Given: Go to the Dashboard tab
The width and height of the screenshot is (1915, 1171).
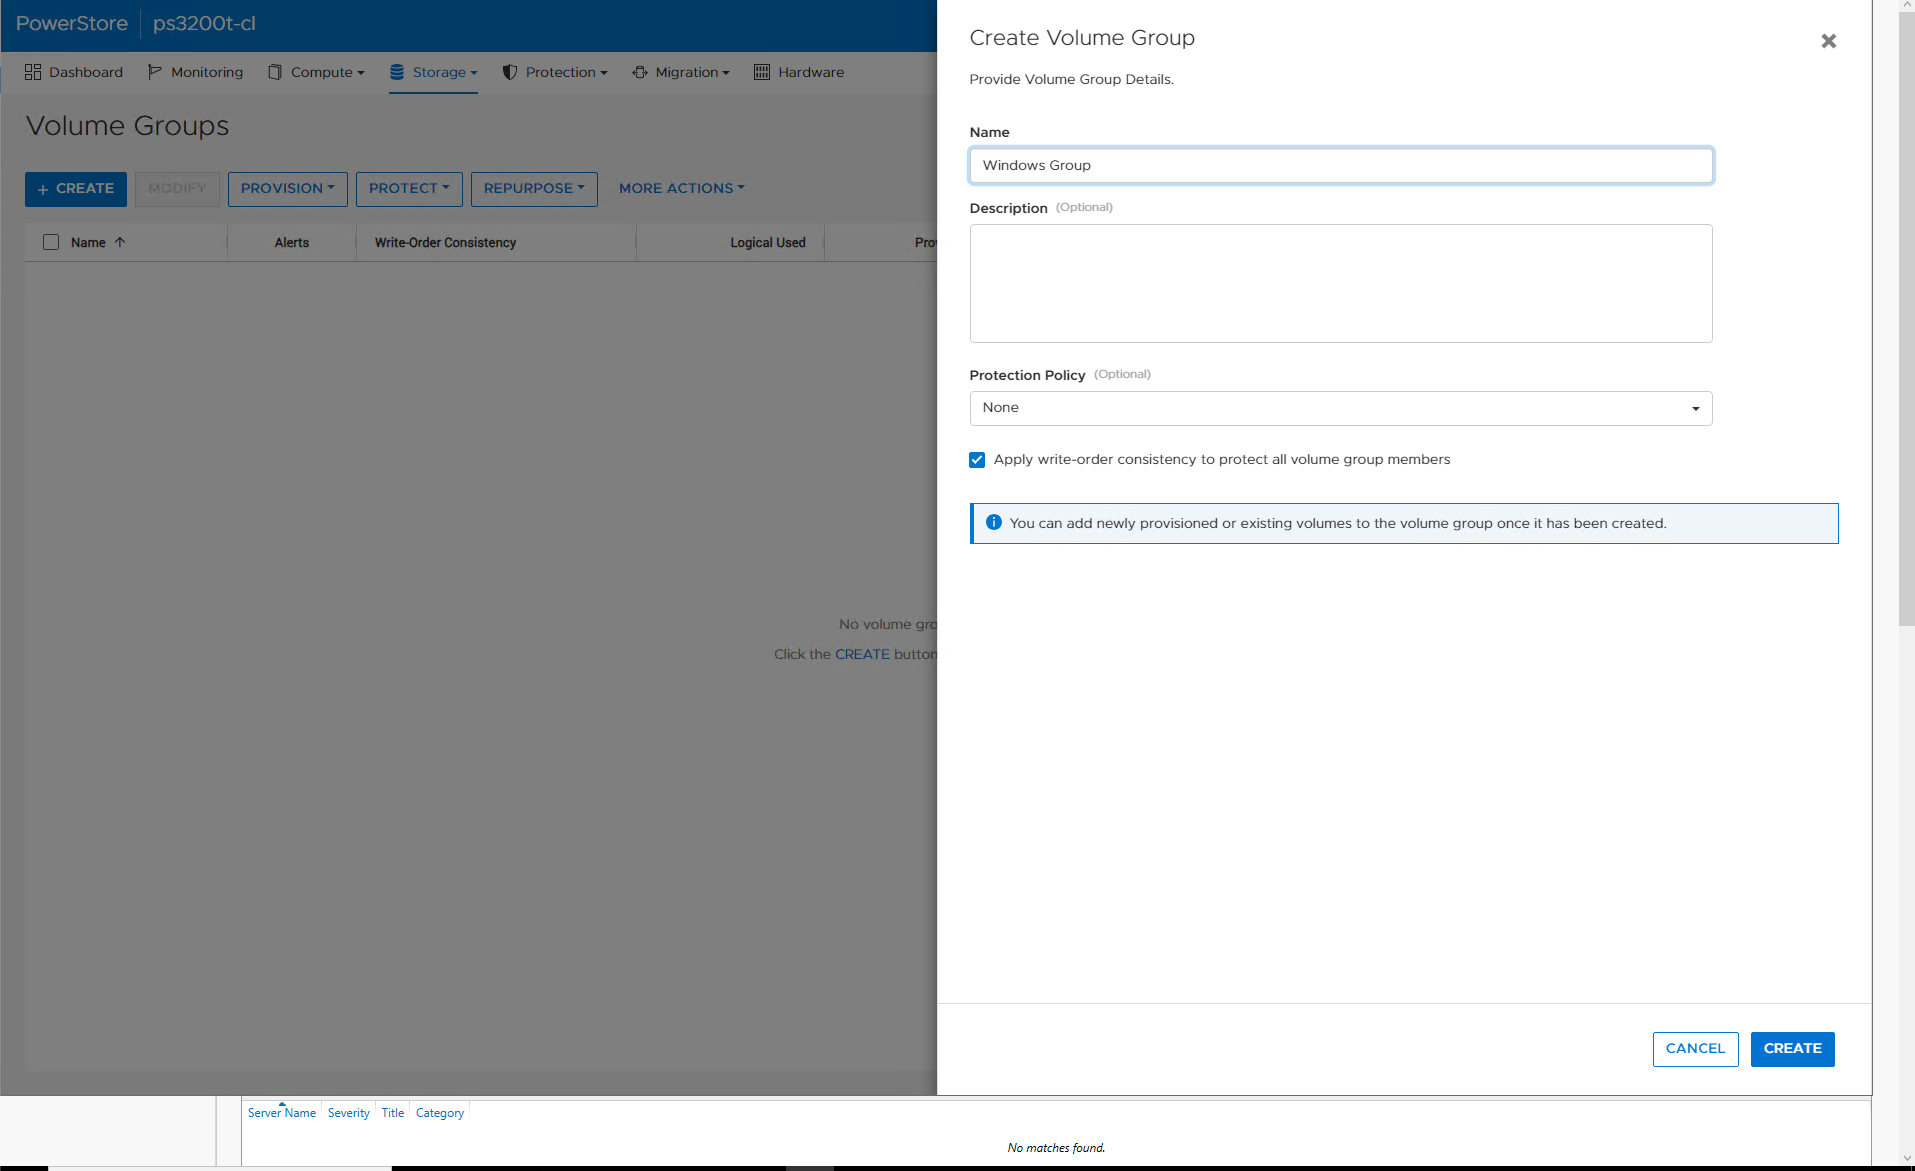Looking at the screenshot, I should [x=74, y=72].
